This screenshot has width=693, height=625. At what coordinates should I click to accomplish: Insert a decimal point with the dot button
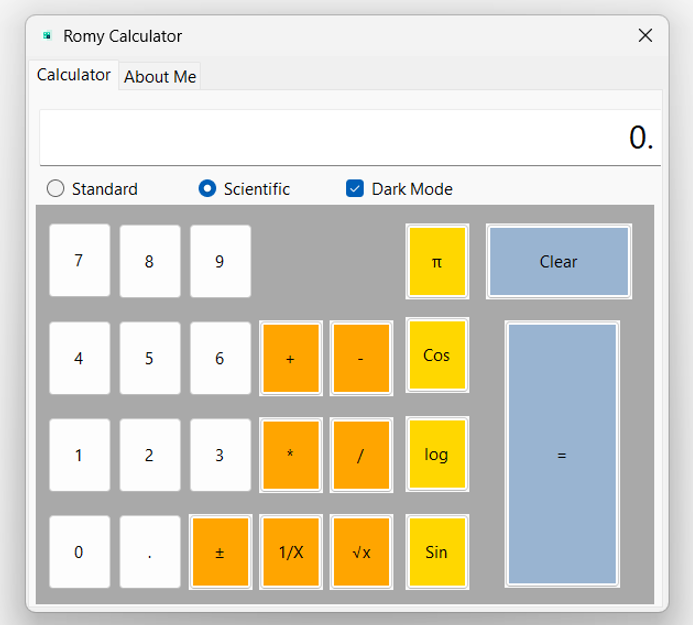pos(150,552)
